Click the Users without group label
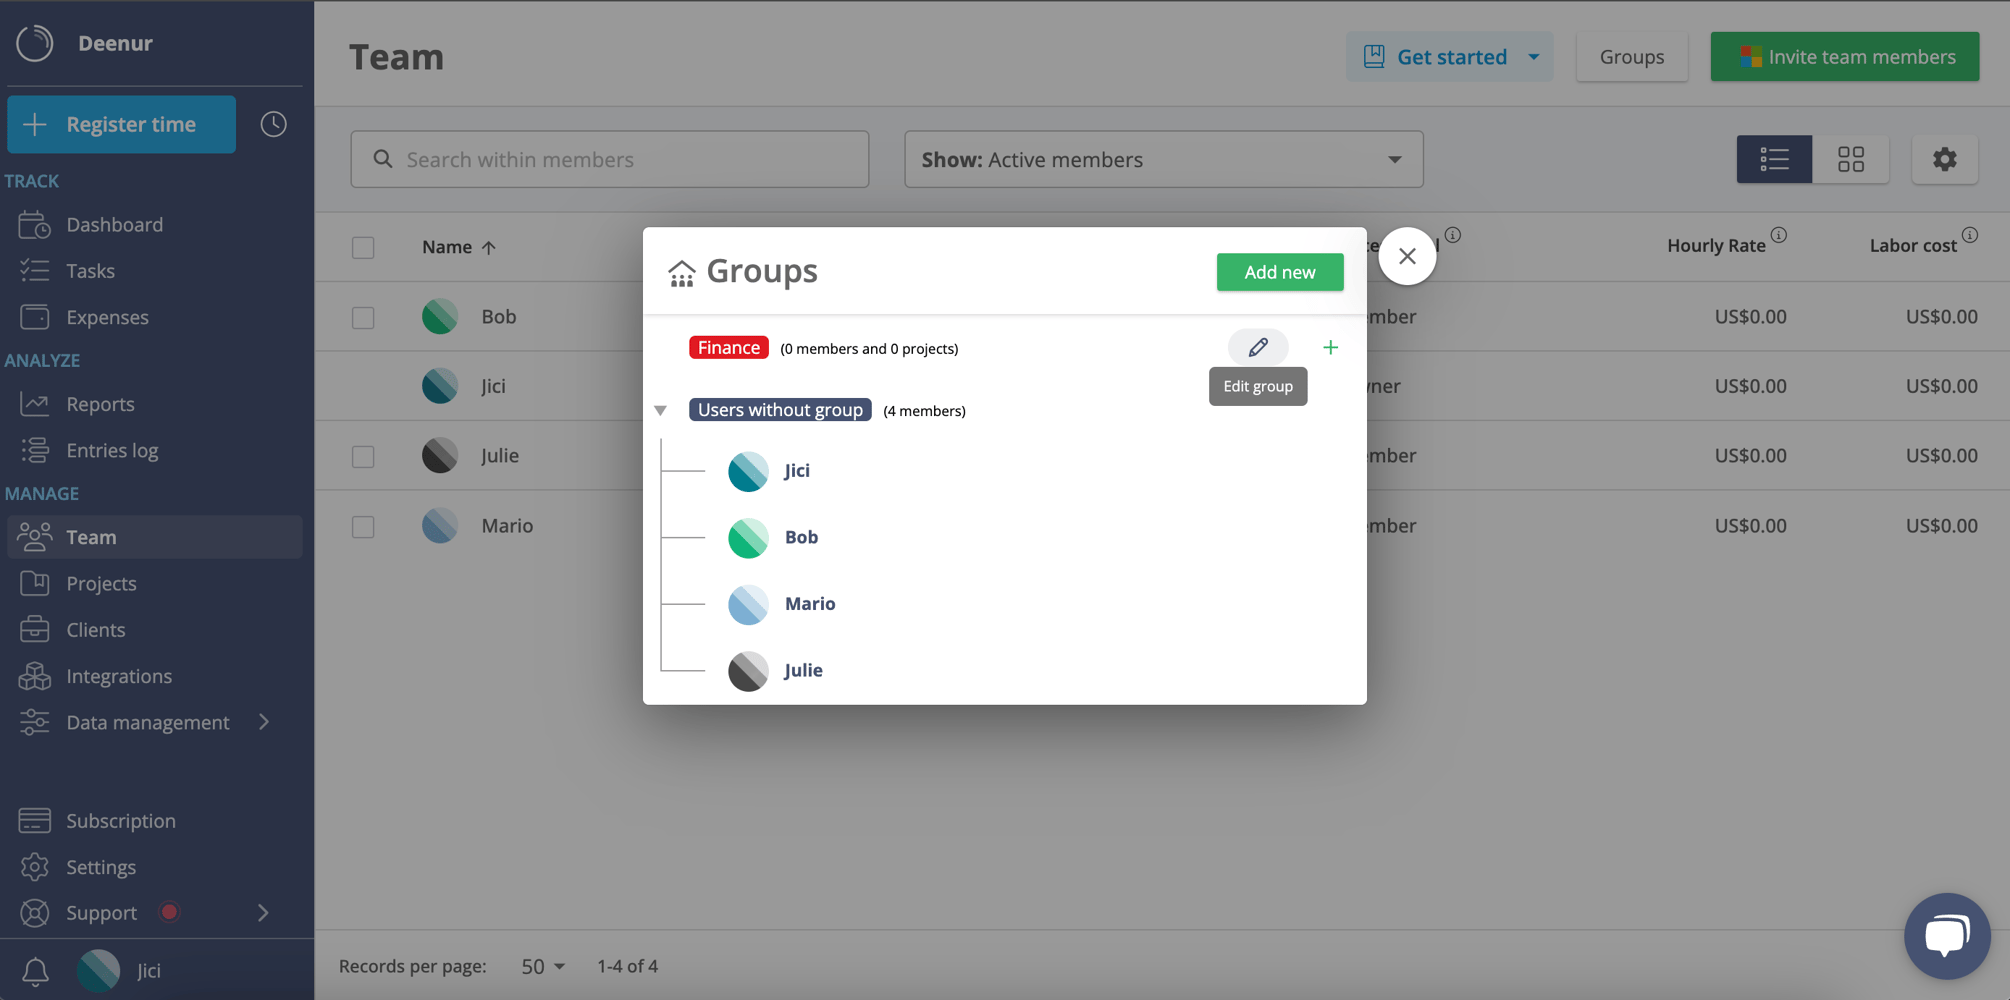The image size is (2010, 1000). [780, 410]
